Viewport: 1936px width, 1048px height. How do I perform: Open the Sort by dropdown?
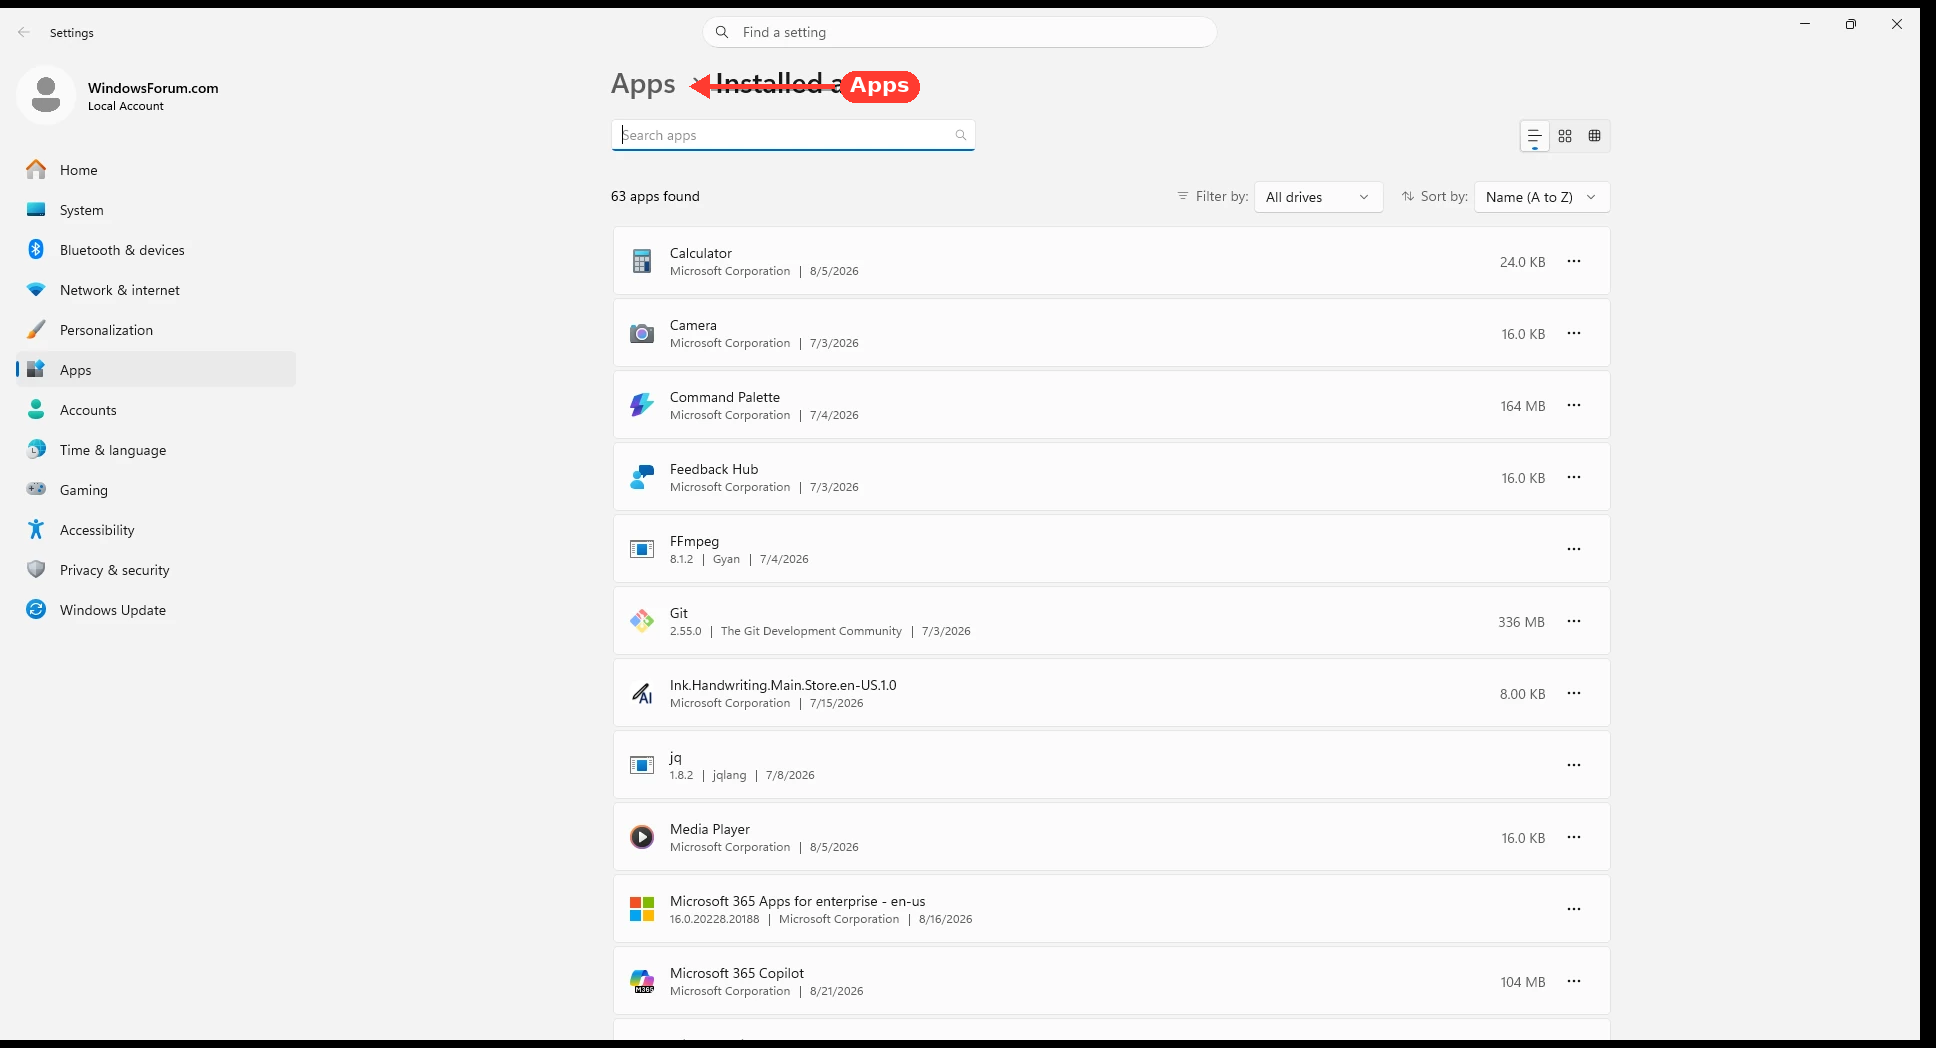1542,197
